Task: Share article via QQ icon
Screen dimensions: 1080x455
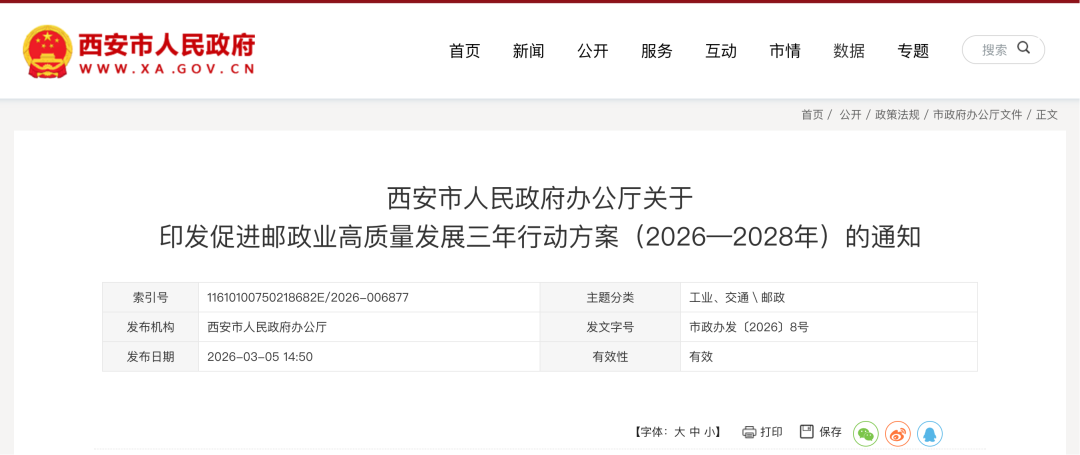Action: (929, 433)
